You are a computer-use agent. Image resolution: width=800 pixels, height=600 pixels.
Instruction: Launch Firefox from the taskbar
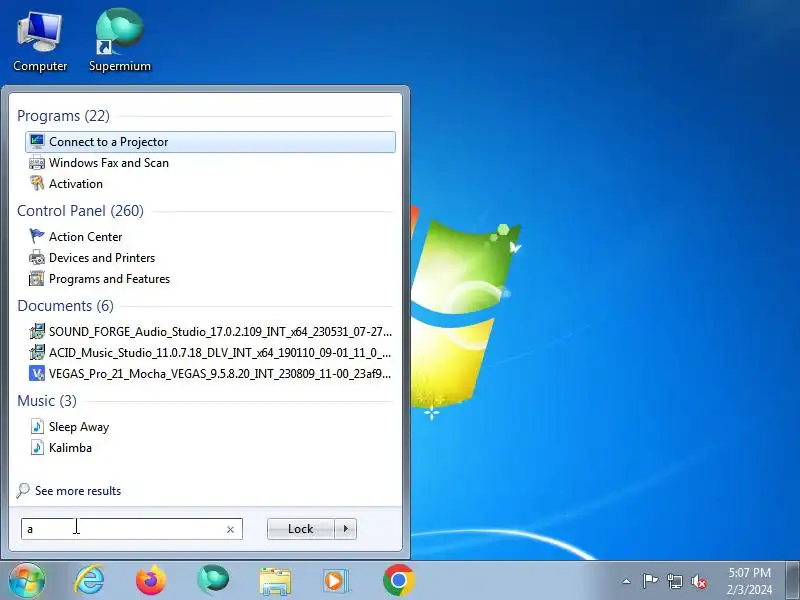151,581
